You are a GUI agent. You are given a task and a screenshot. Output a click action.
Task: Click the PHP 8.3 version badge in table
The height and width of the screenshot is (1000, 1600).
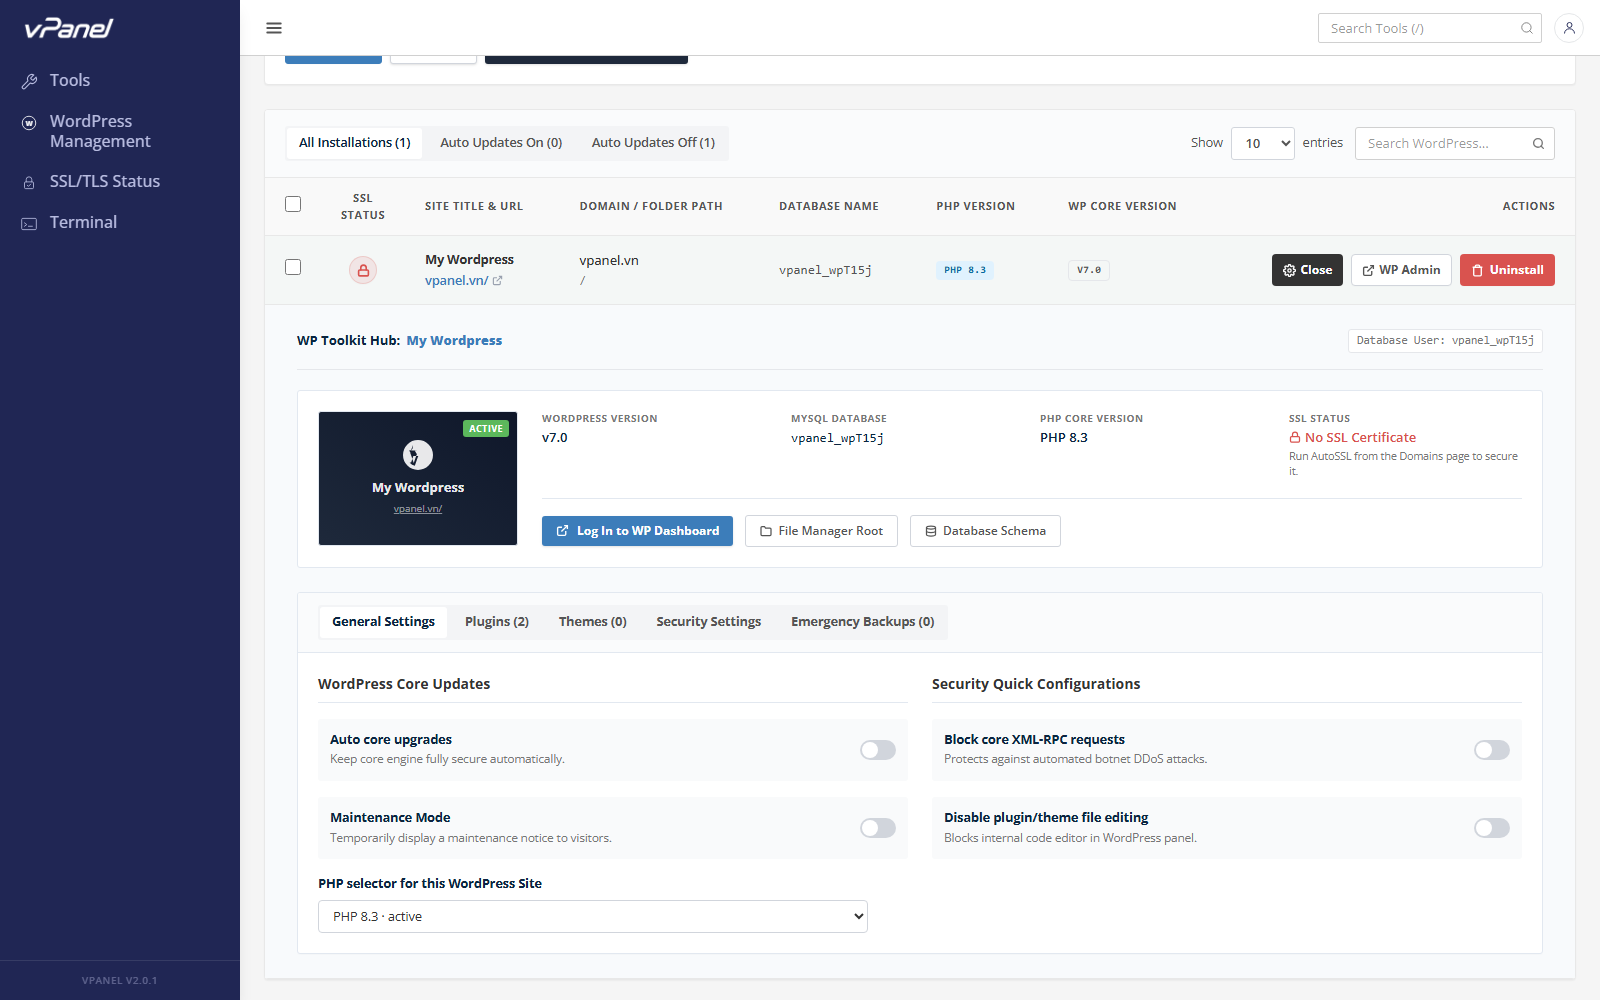(965, 270)
